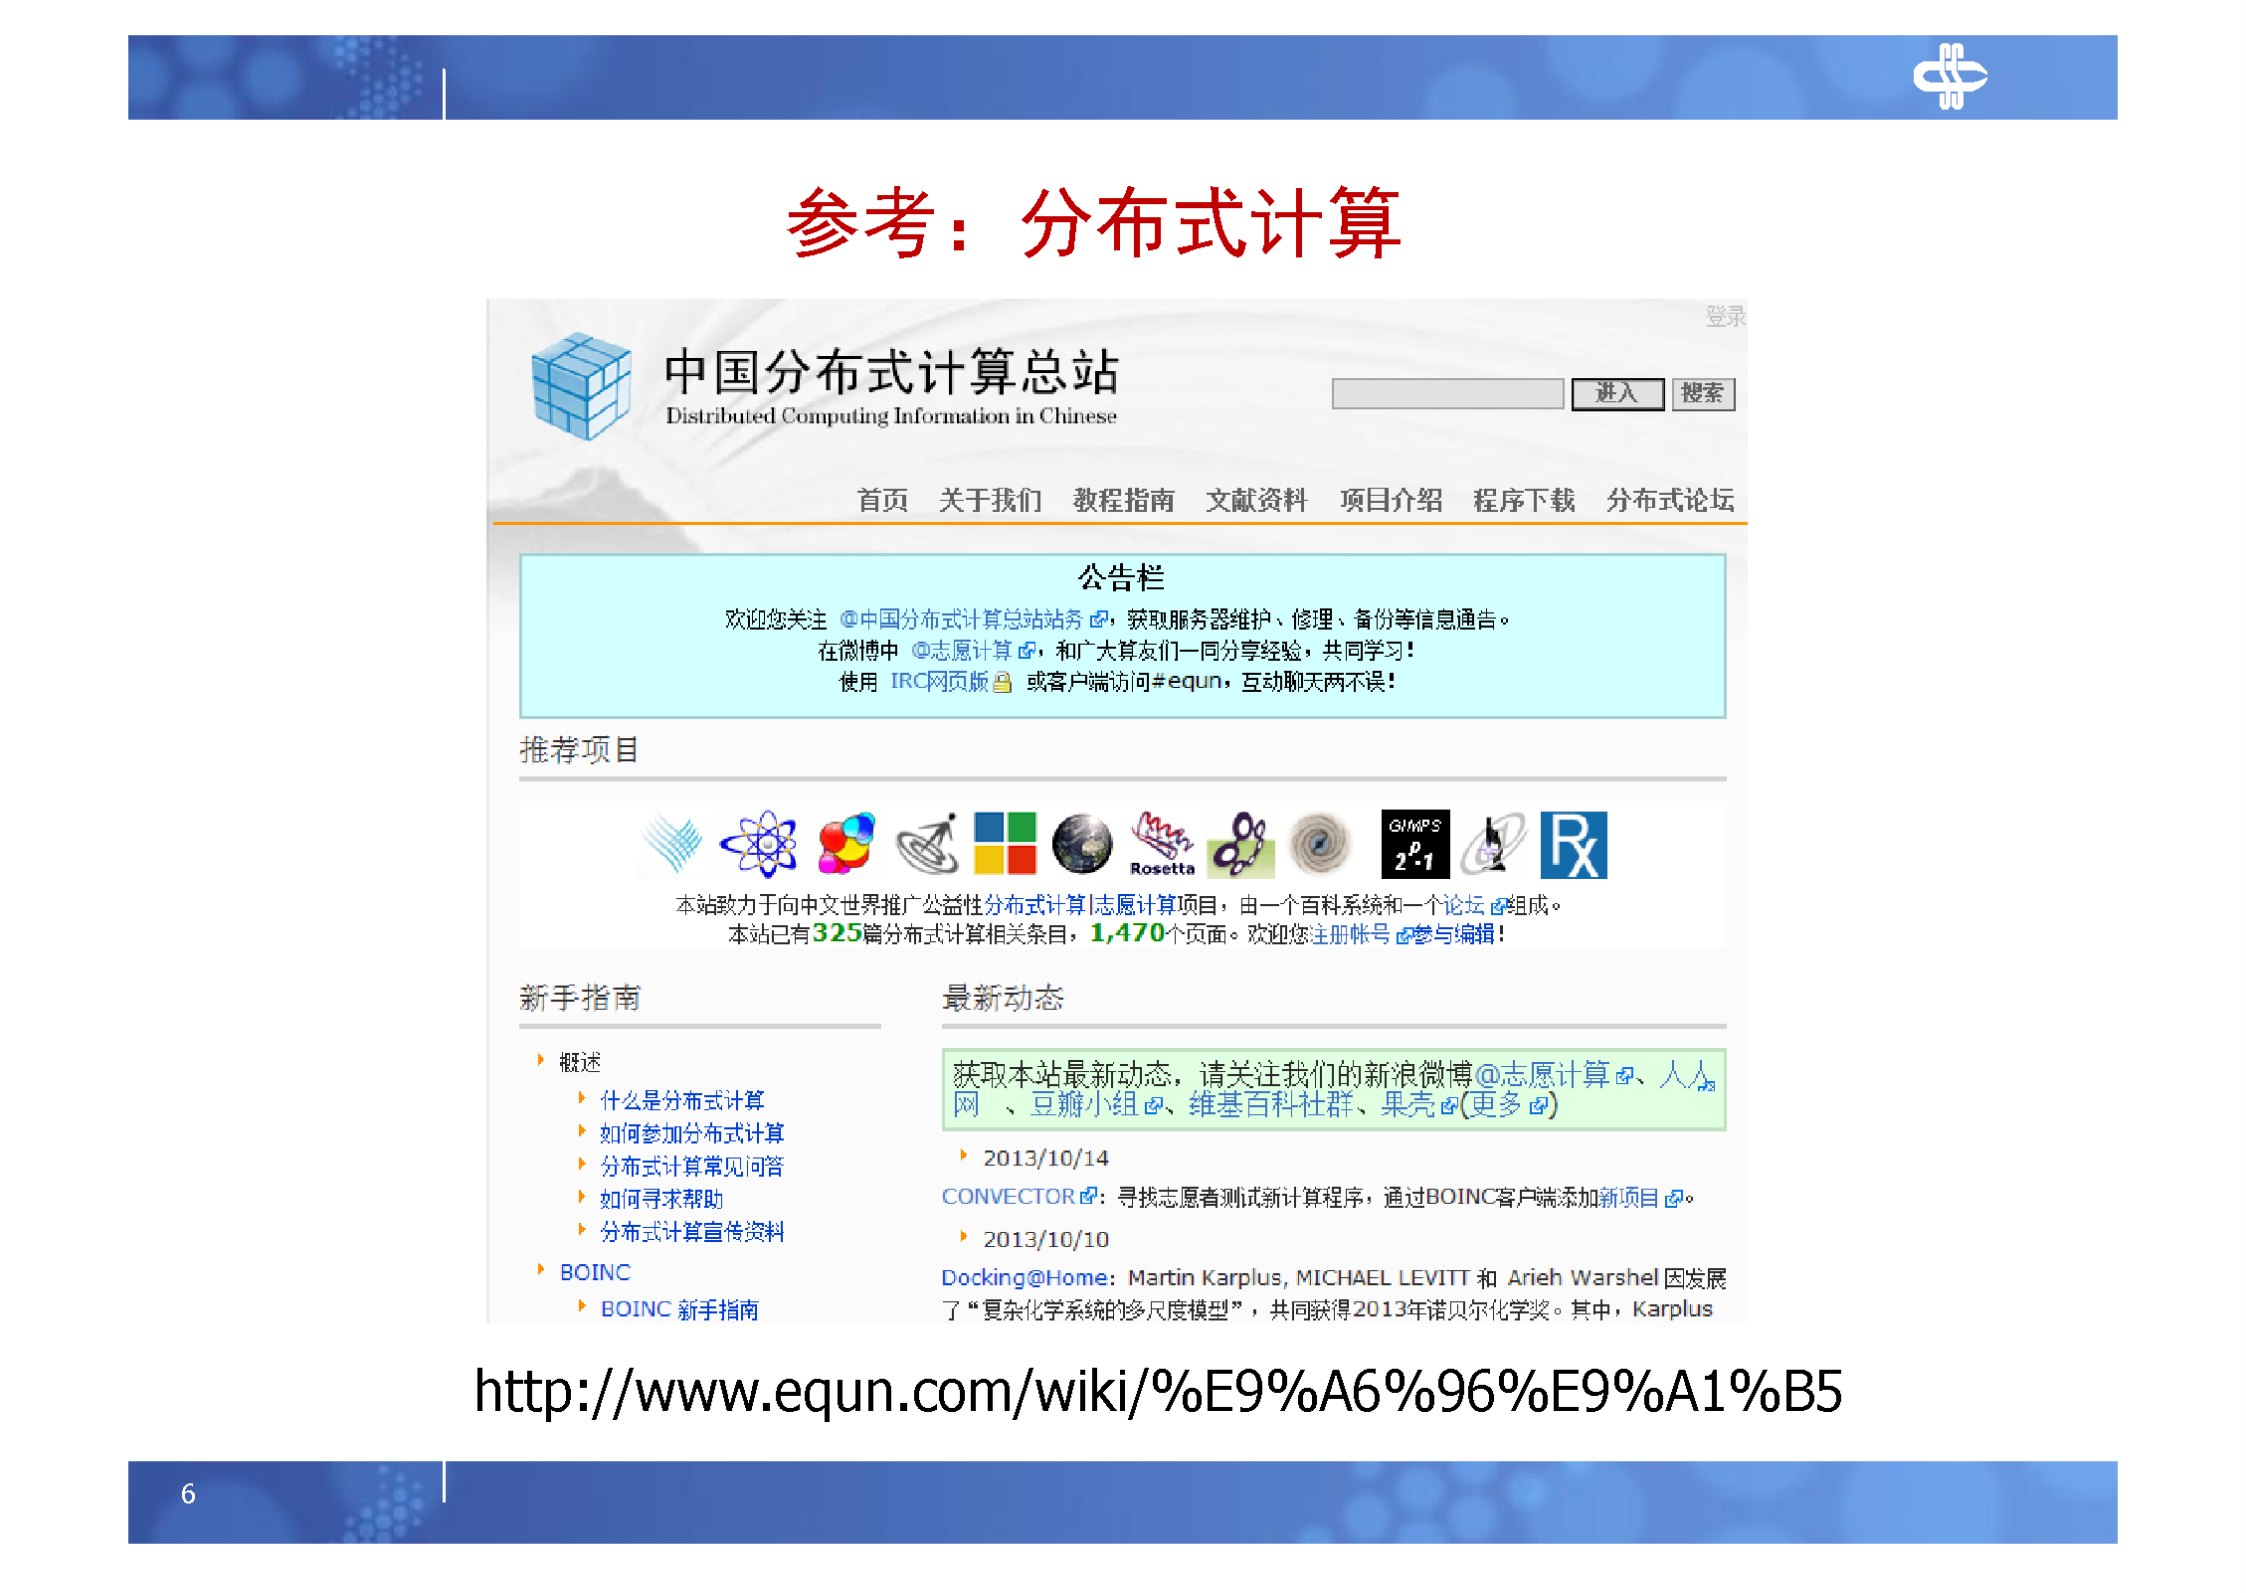Image resolution: width=2246 pixels, height=1593 pixels.
Task: Collapse the 2013/10/10 news entry
Action: [x=1044, y=1238]
